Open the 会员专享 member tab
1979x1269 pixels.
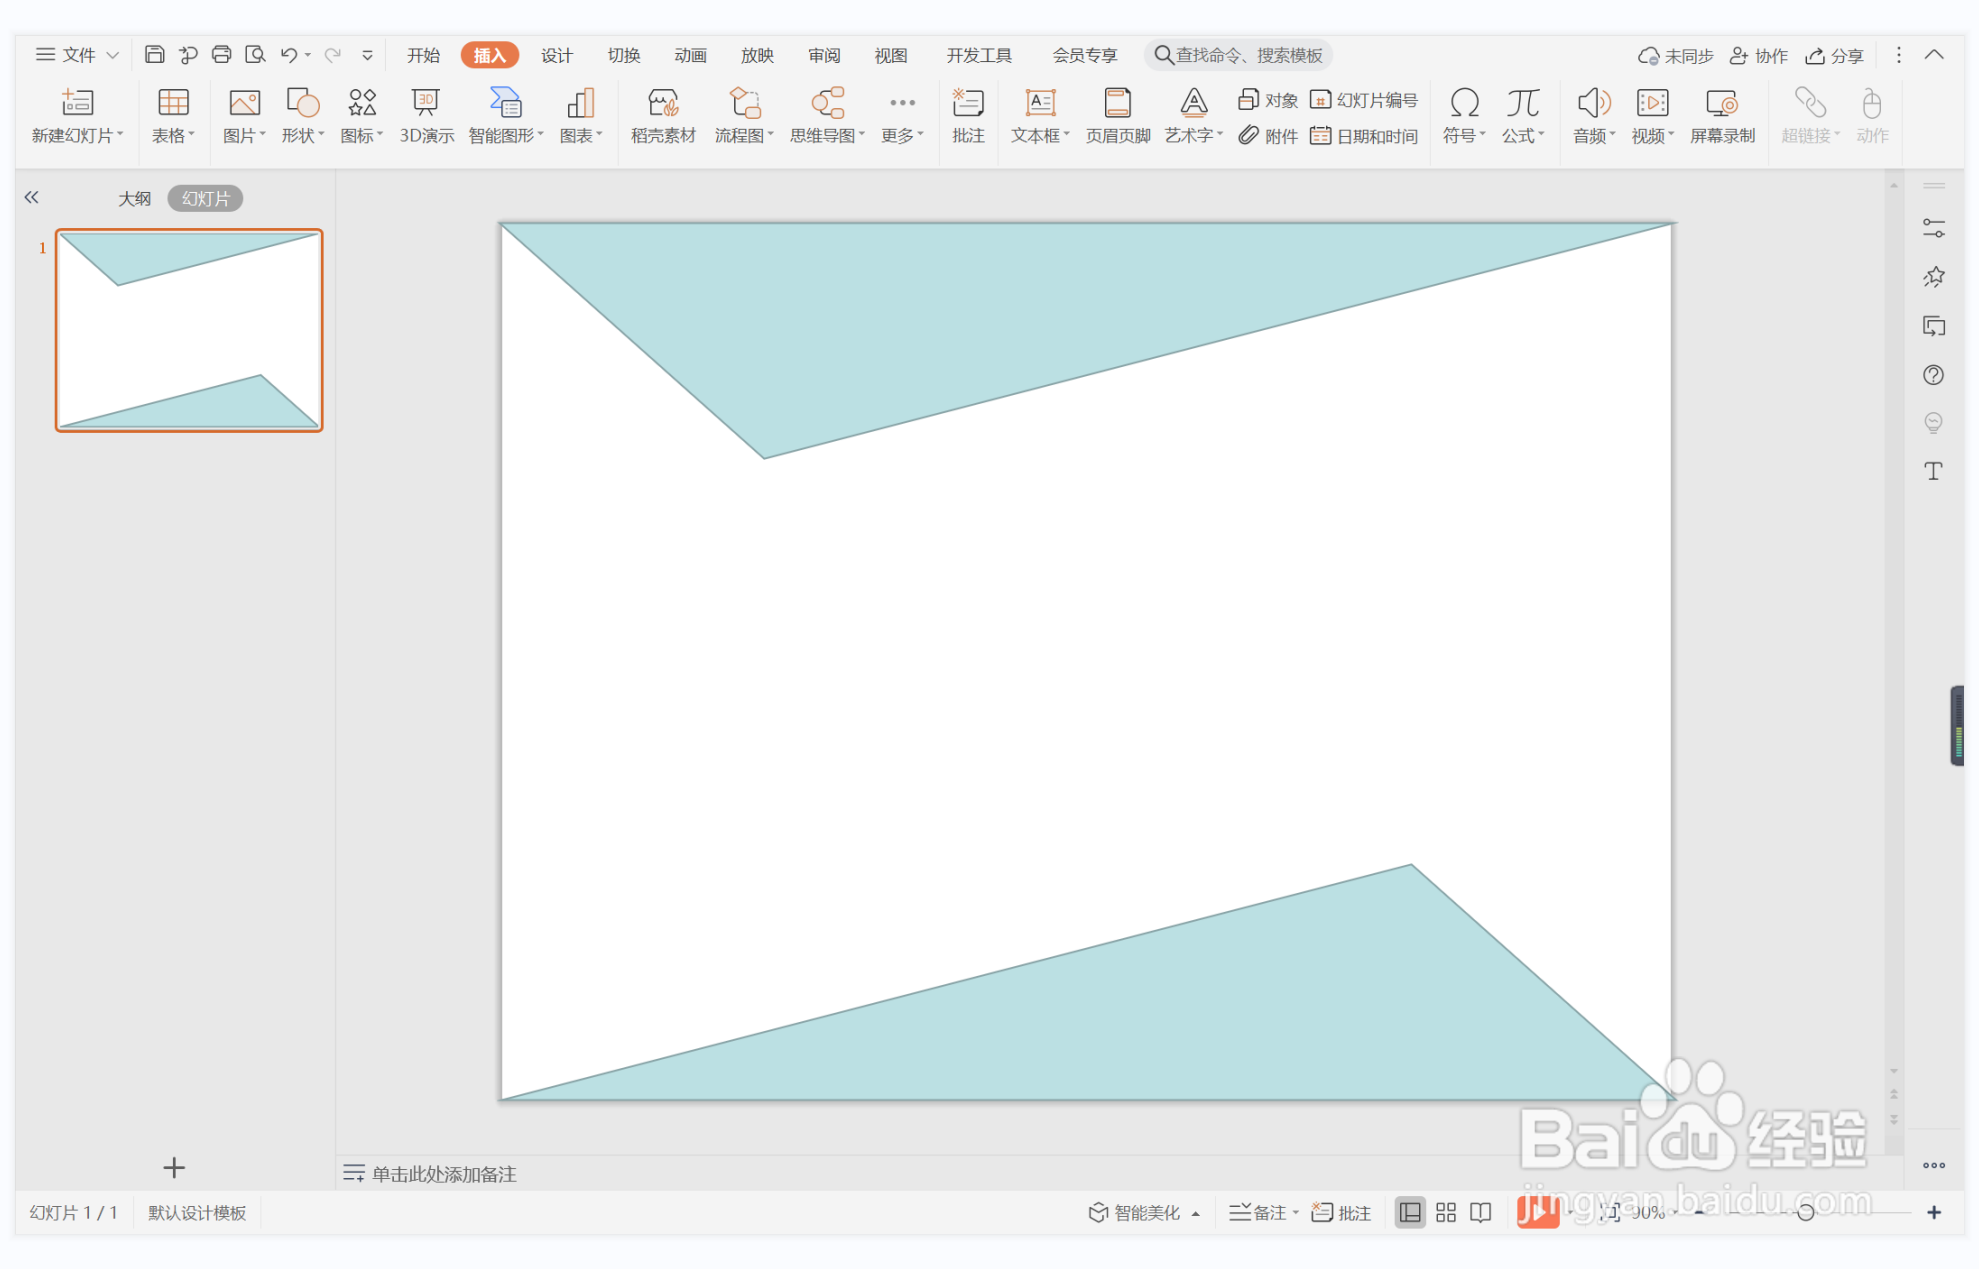click(1084, 55)
